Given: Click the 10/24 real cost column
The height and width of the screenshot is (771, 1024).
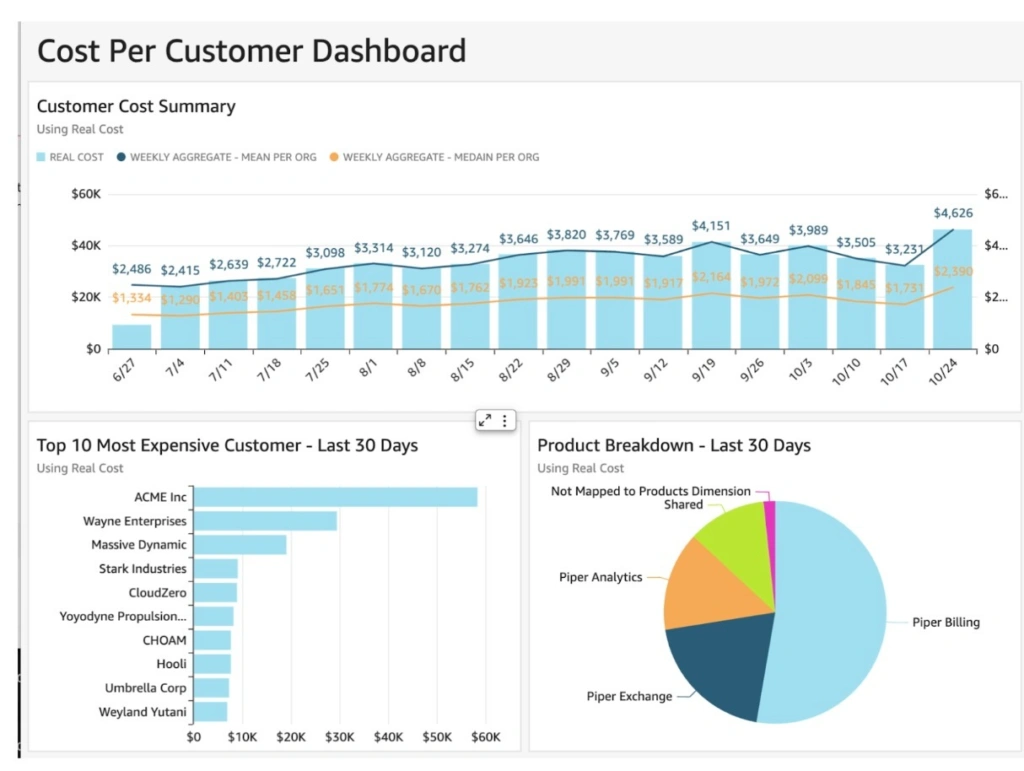Looking at the screenshot, I should (x=952, y=290).
